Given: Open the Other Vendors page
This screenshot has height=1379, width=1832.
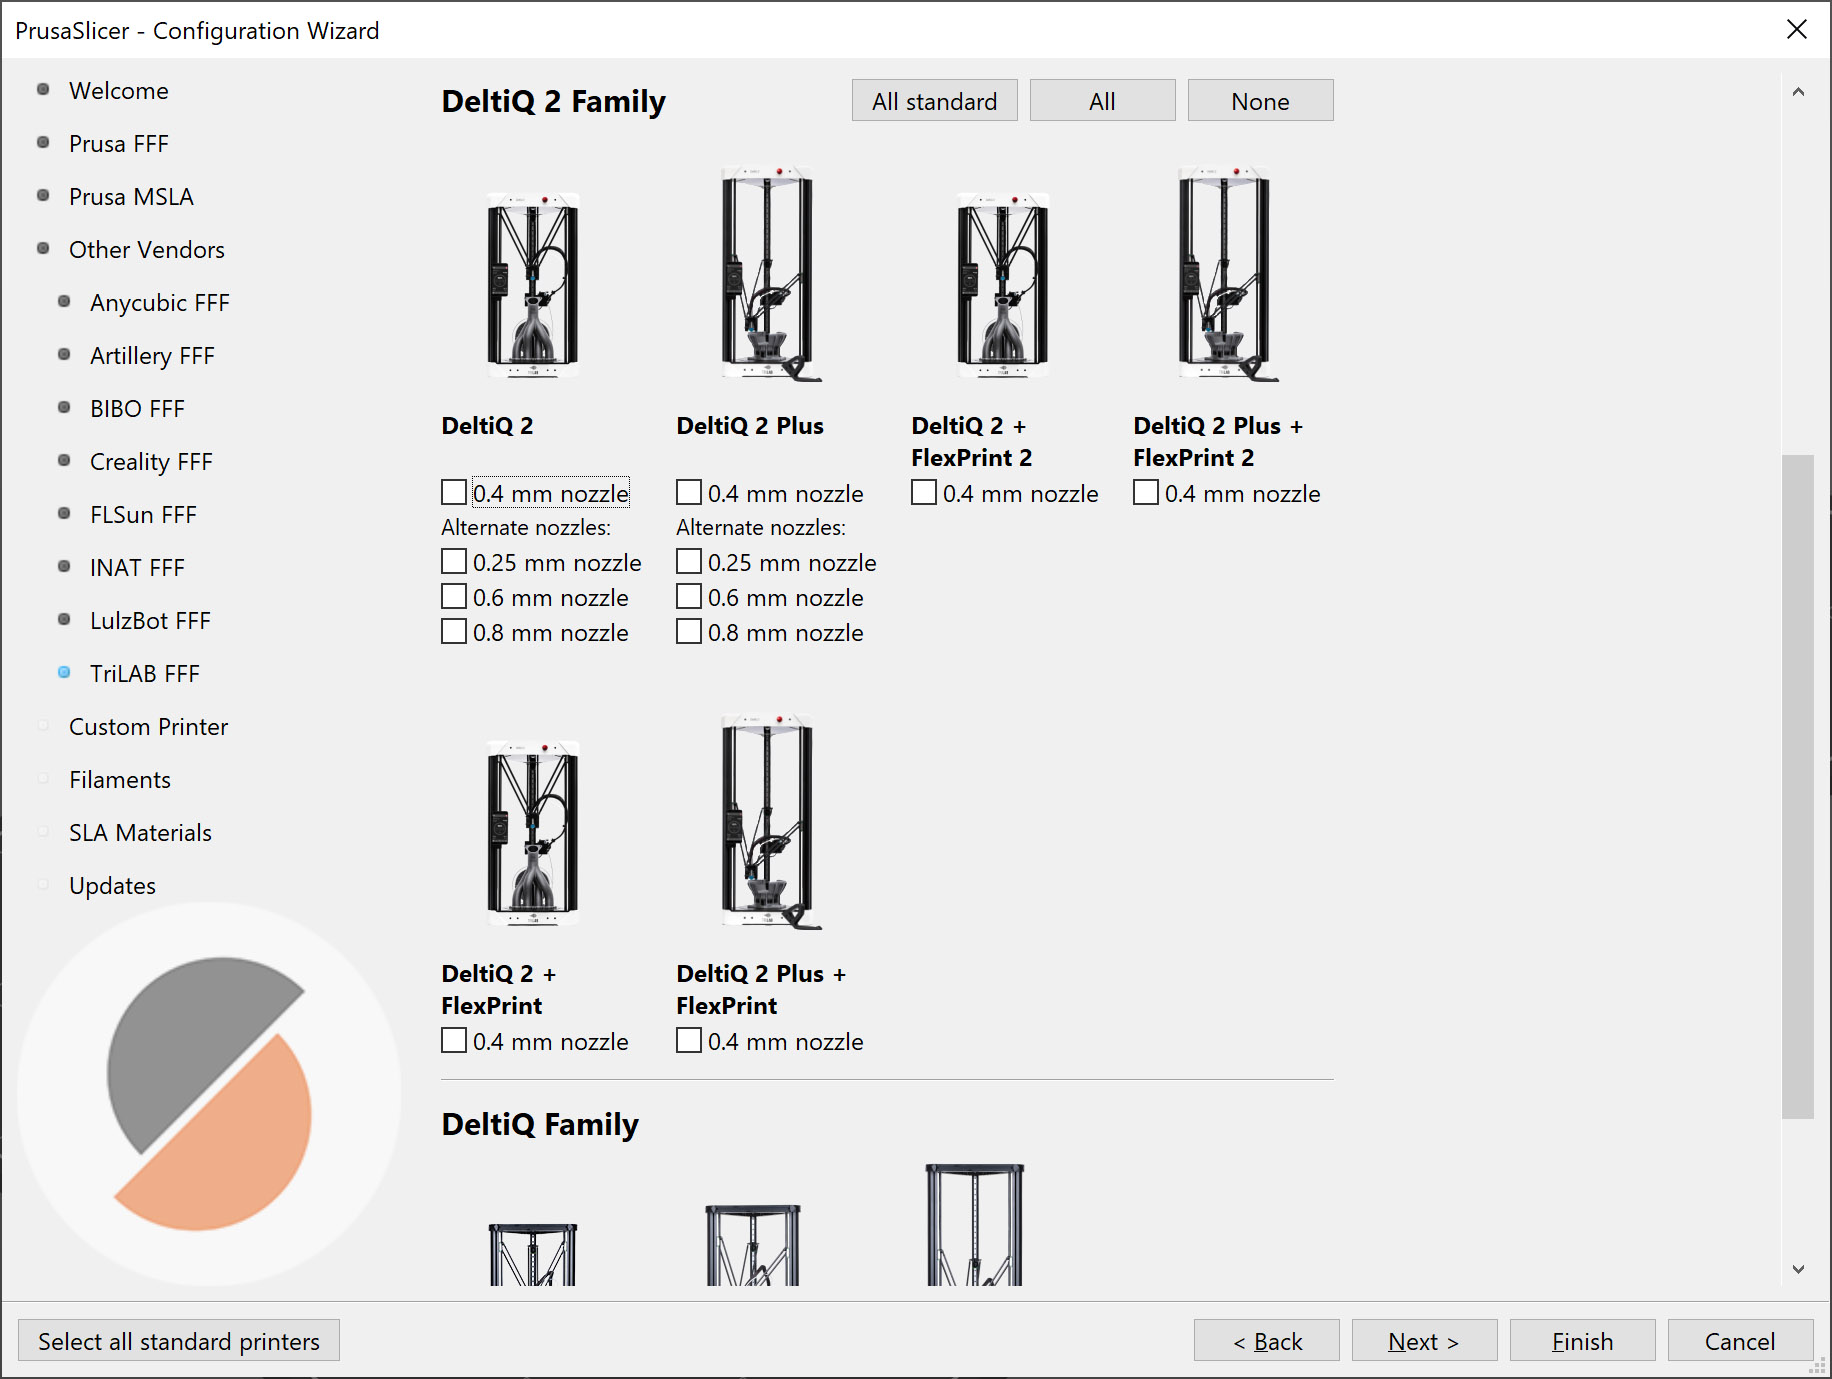Looking at the screenshot, I should click(147, 250).
